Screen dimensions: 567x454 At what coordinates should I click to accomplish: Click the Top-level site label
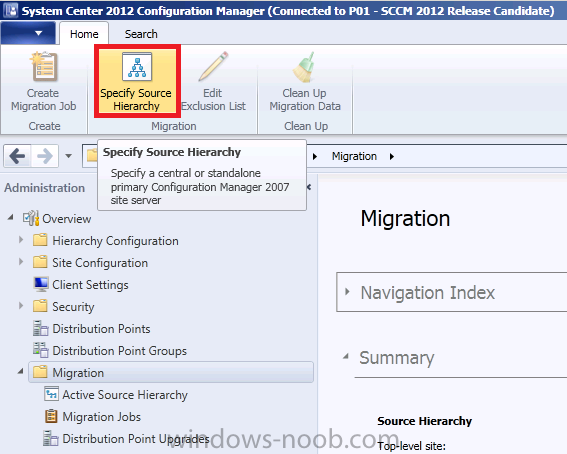412,446
